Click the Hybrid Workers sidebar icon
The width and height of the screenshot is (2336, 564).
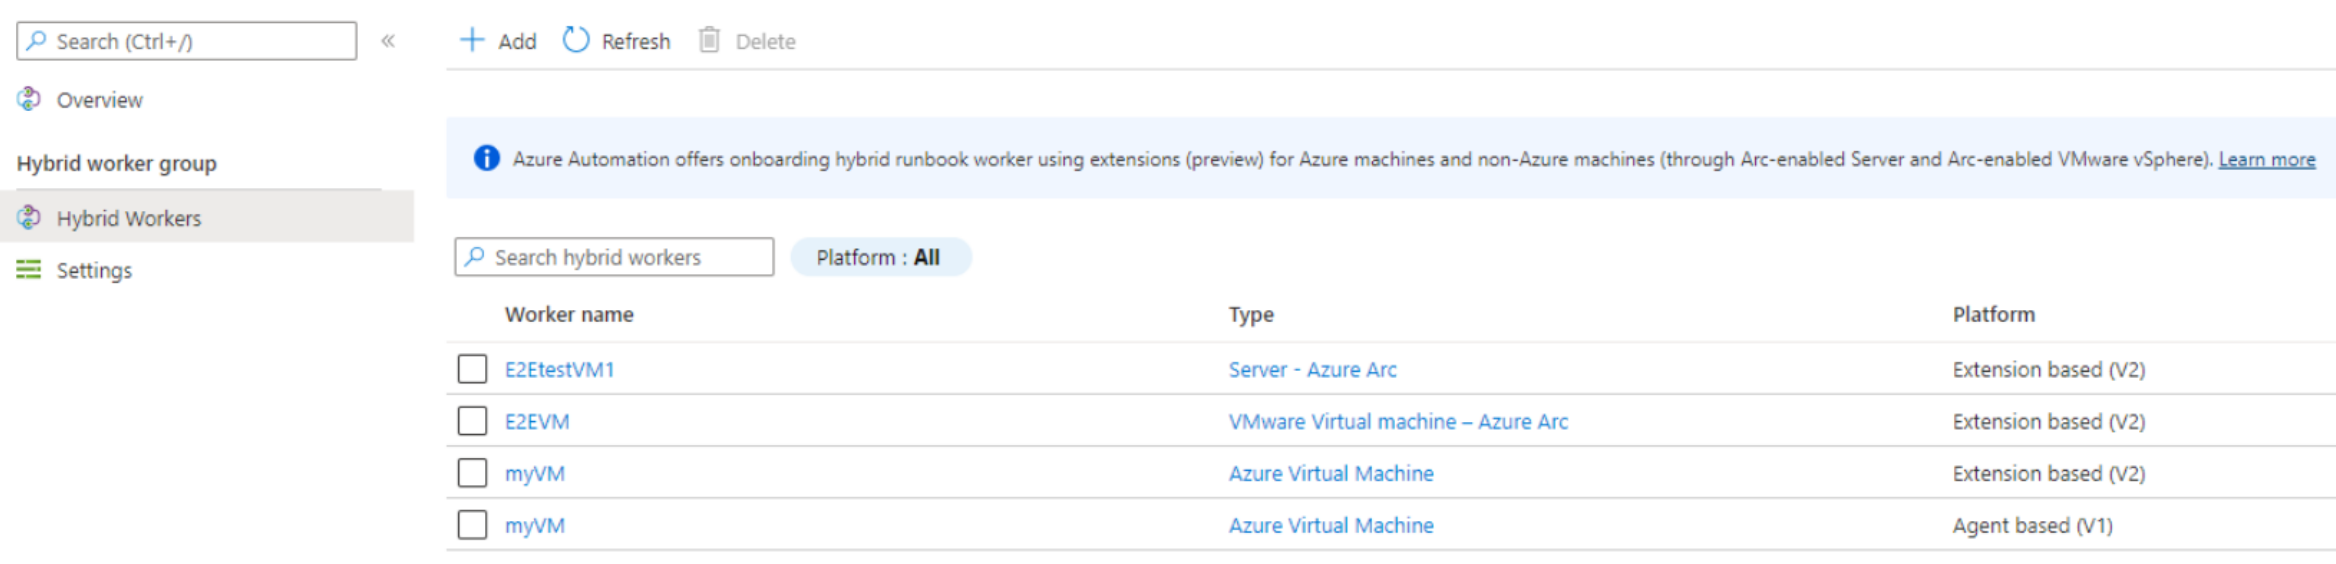click(29, 217)
